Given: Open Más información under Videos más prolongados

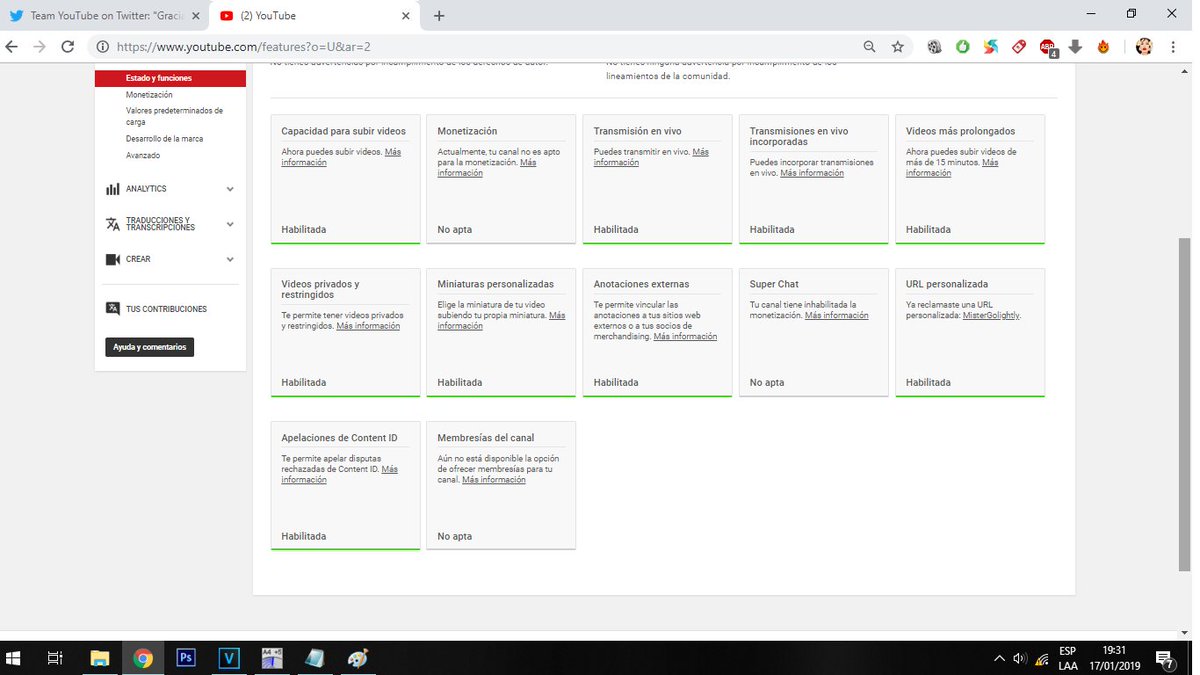Looking at the screenshot, I should click(x=952, y=168).
